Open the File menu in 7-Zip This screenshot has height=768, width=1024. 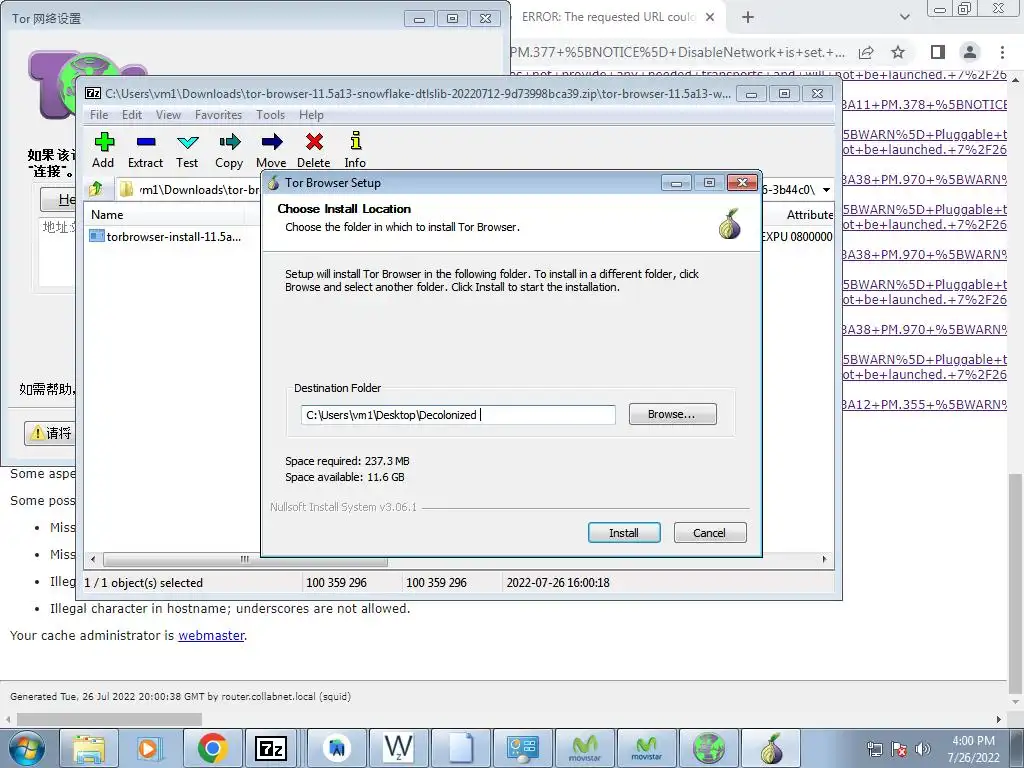point(99,115)
